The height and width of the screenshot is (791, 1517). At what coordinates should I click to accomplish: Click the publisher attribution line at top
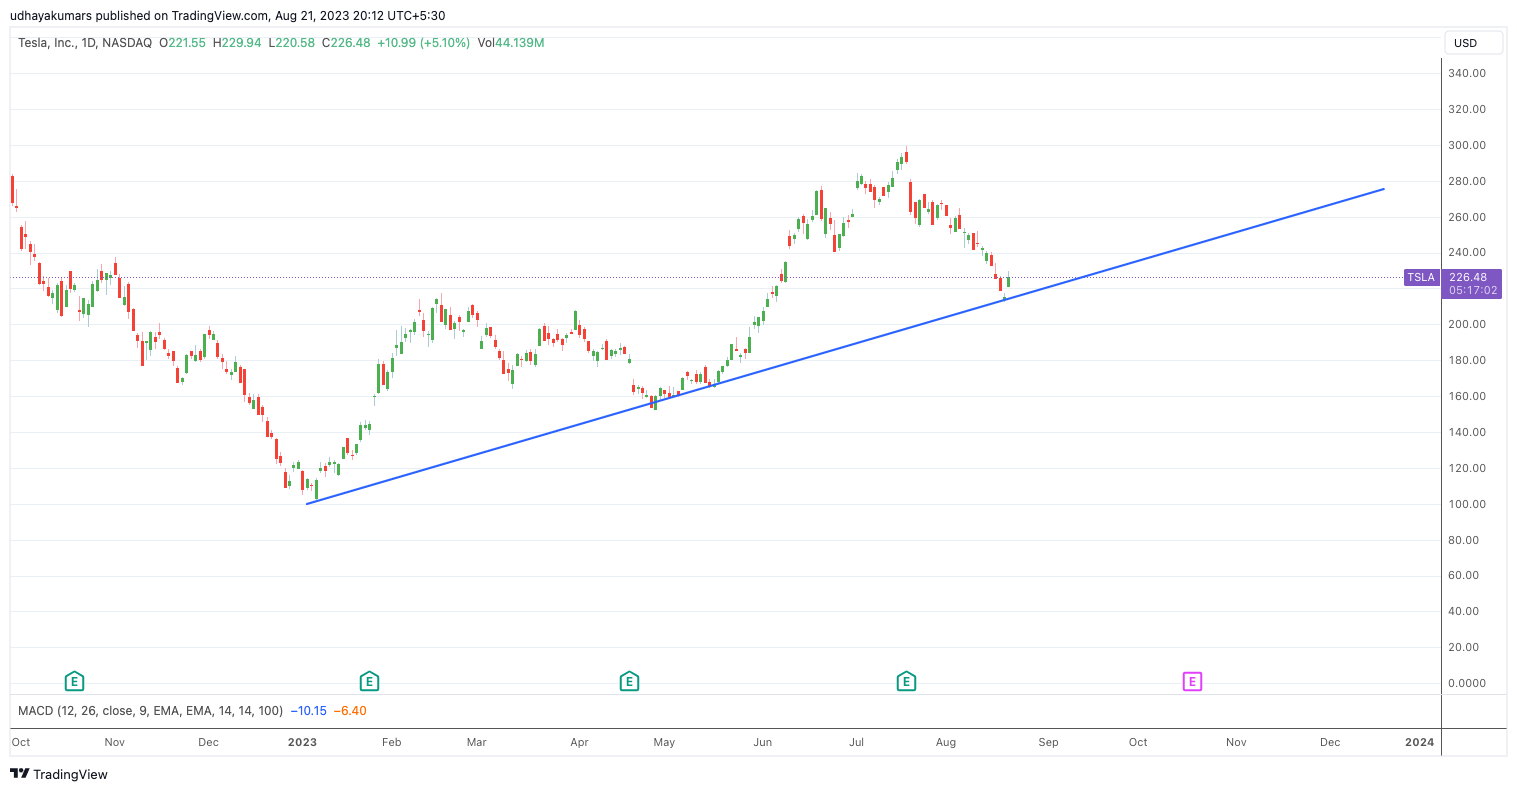(x=227, y=16)
